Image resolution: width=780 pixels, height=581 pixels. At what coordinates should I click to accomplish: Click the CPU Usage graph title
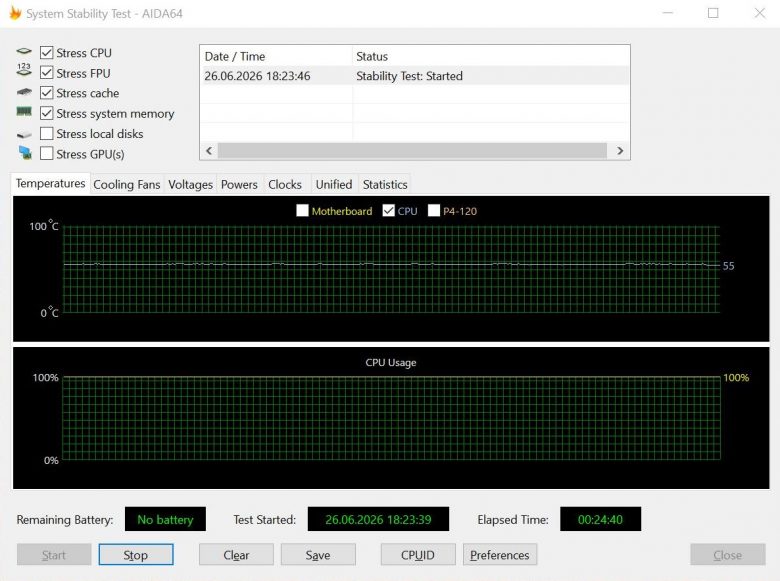point(391,363)
